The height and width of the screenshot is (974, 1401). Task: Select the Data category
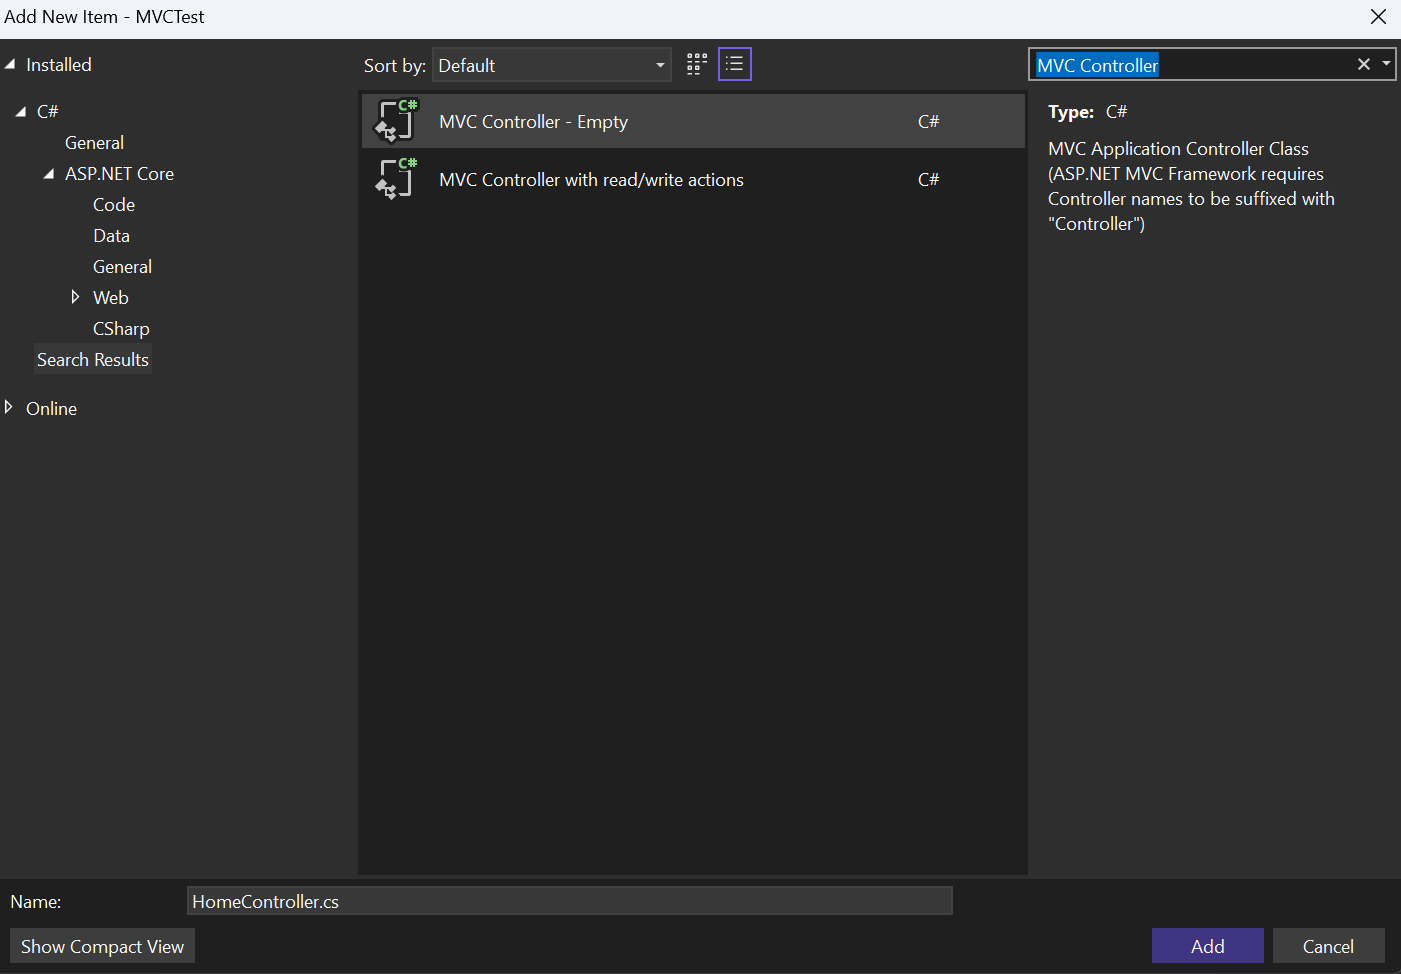(x=111, y=235)
